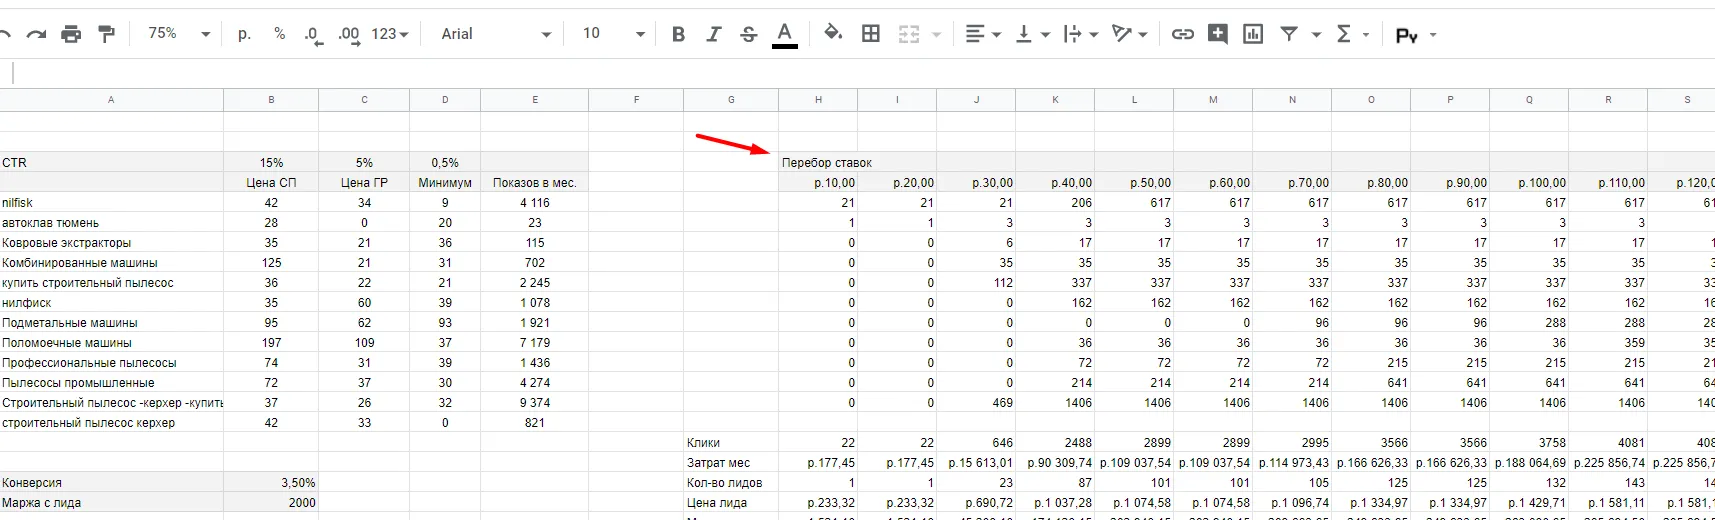
Task: Click the 'Показов в мес.' header cell
Action: [x=535, y=182]
